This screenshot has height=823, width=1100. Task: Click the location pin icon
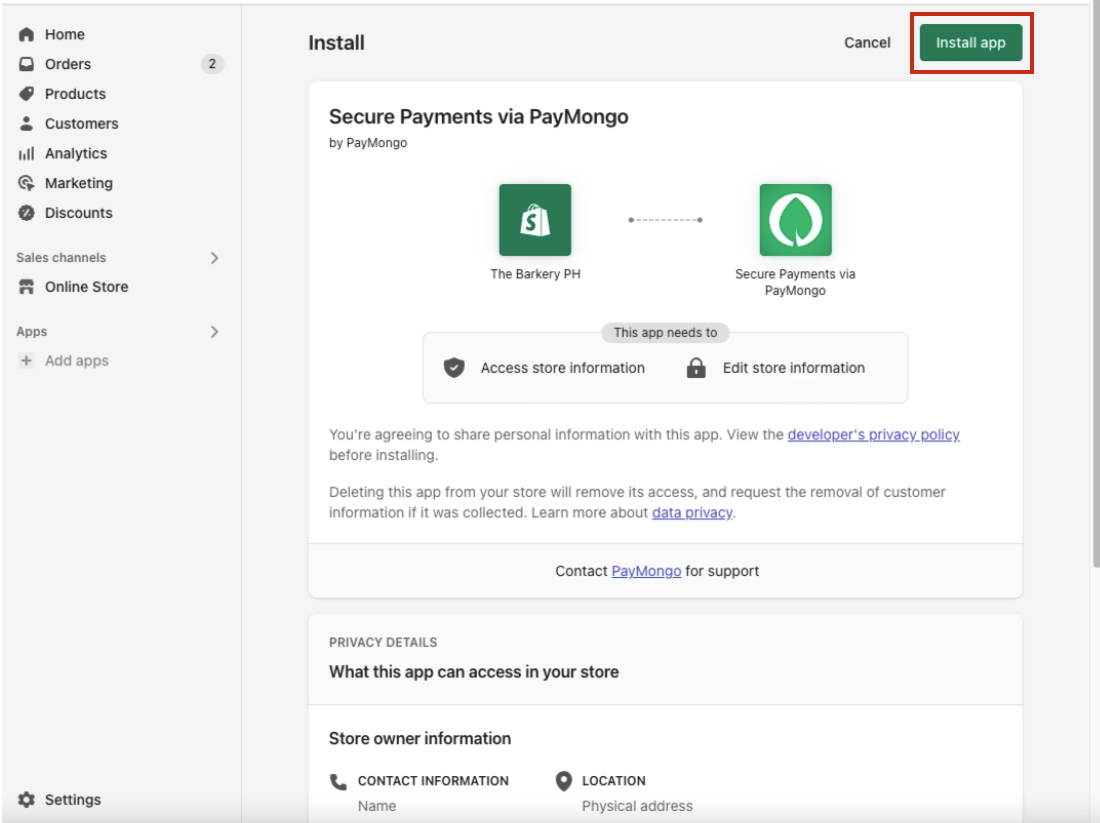563,781
